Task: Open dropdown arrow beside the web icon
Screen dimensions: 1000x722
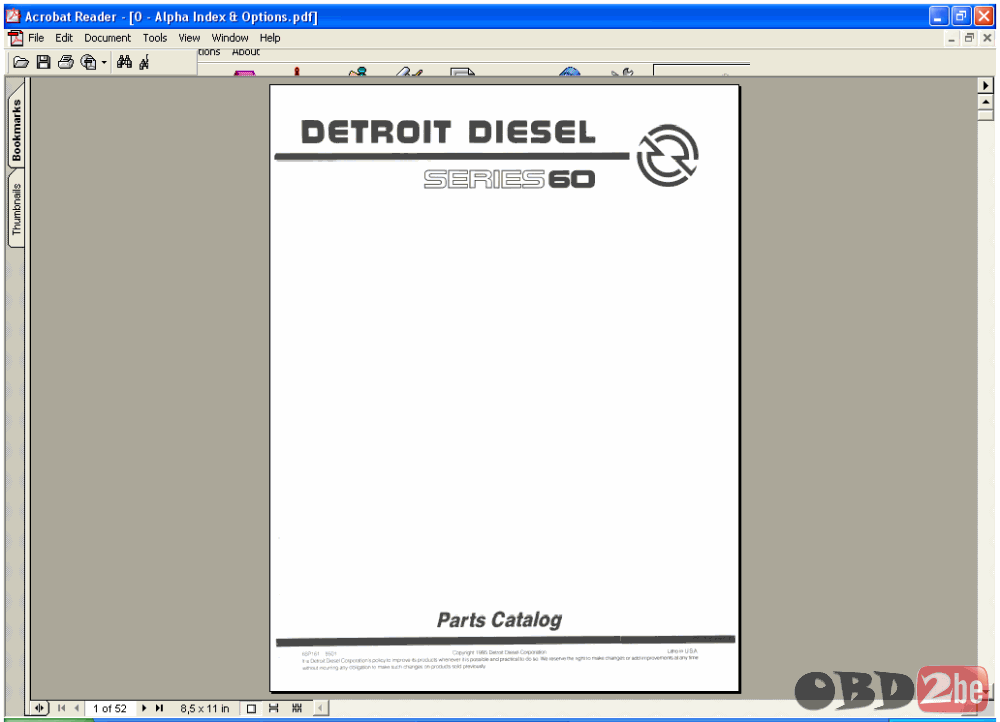Action: click(104, 63)
